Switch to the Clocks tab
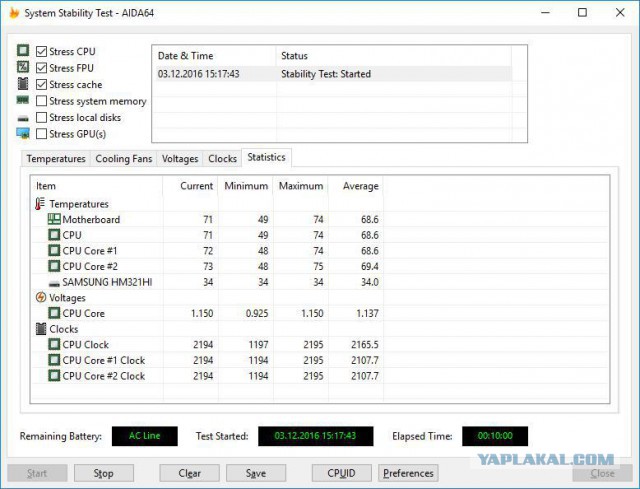The width and height of the screenshot is (640, 489). [x=222, y=159]
